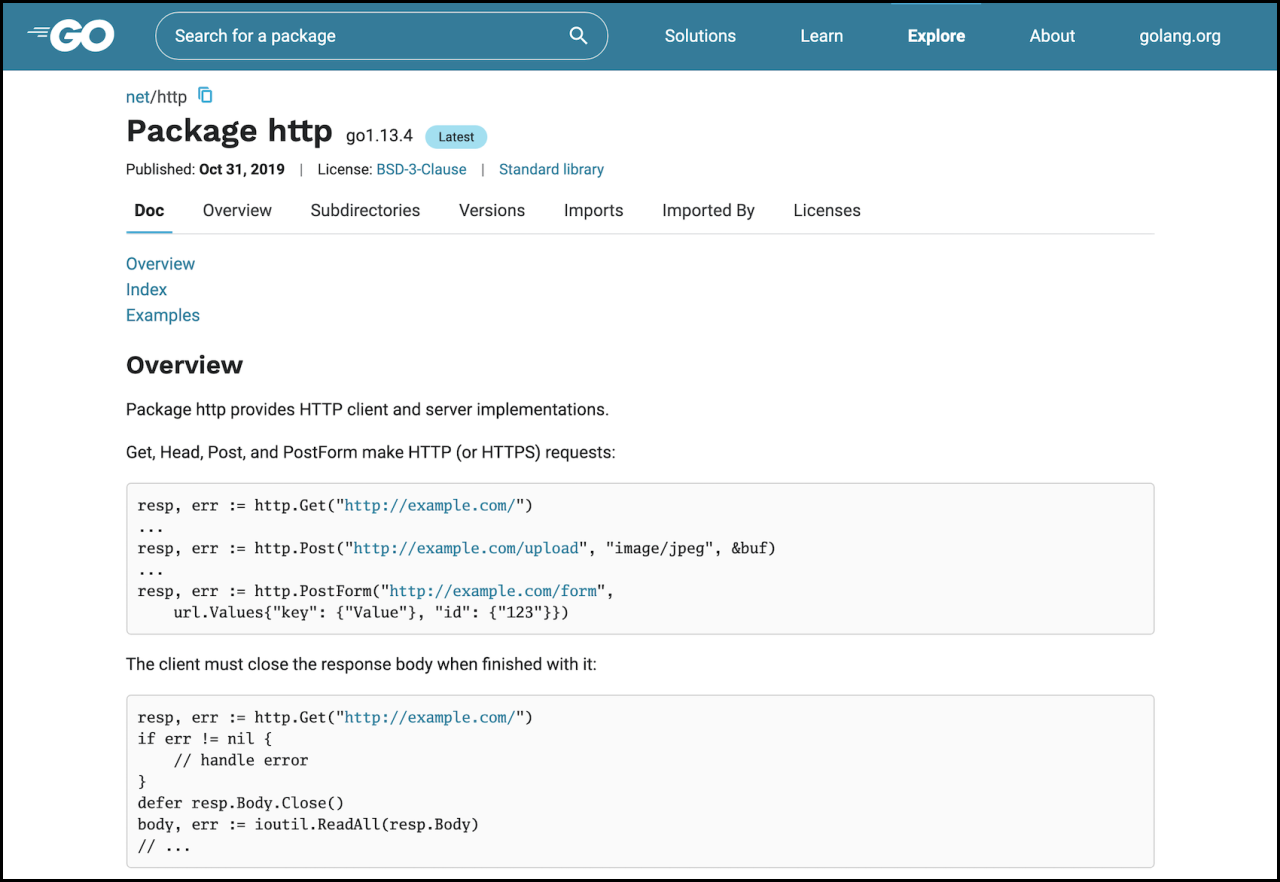Image resolution: width=1280 pixels, height=882 pixels.
Task: Open the Subdirectories tab
Action: pos(364,210)
